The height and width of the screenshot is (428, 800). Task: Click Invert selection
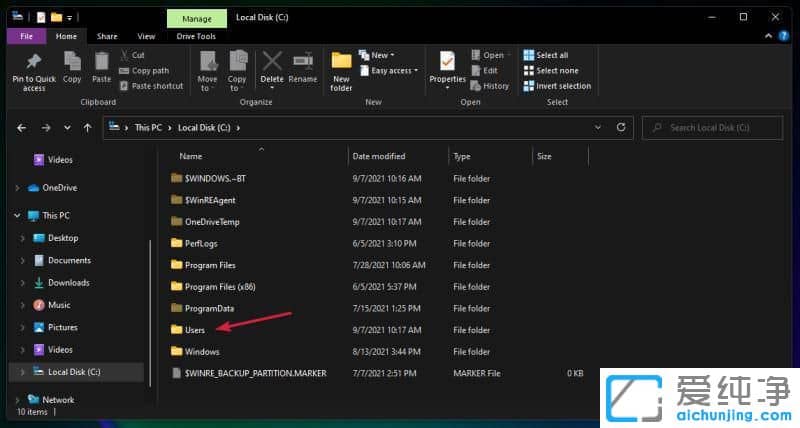pos(557,86)
